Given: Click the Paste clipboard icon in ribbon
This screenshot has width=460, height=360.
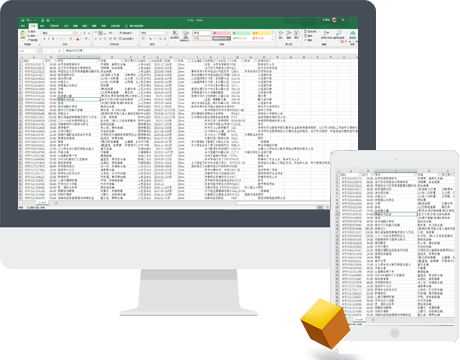Looking at the screenshot, I should (x=23, y=34).
